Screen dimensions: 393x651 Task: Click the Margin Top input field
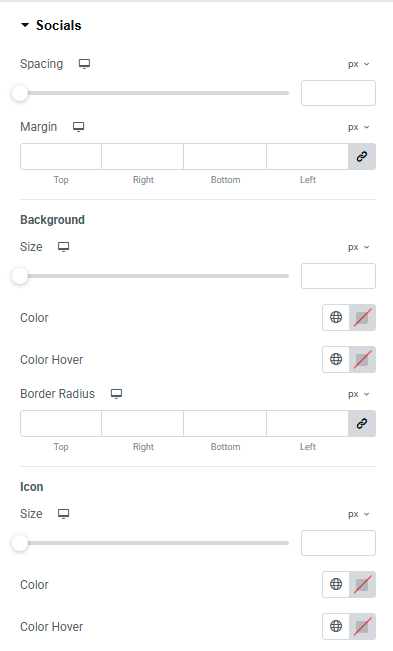coord(61,157)
